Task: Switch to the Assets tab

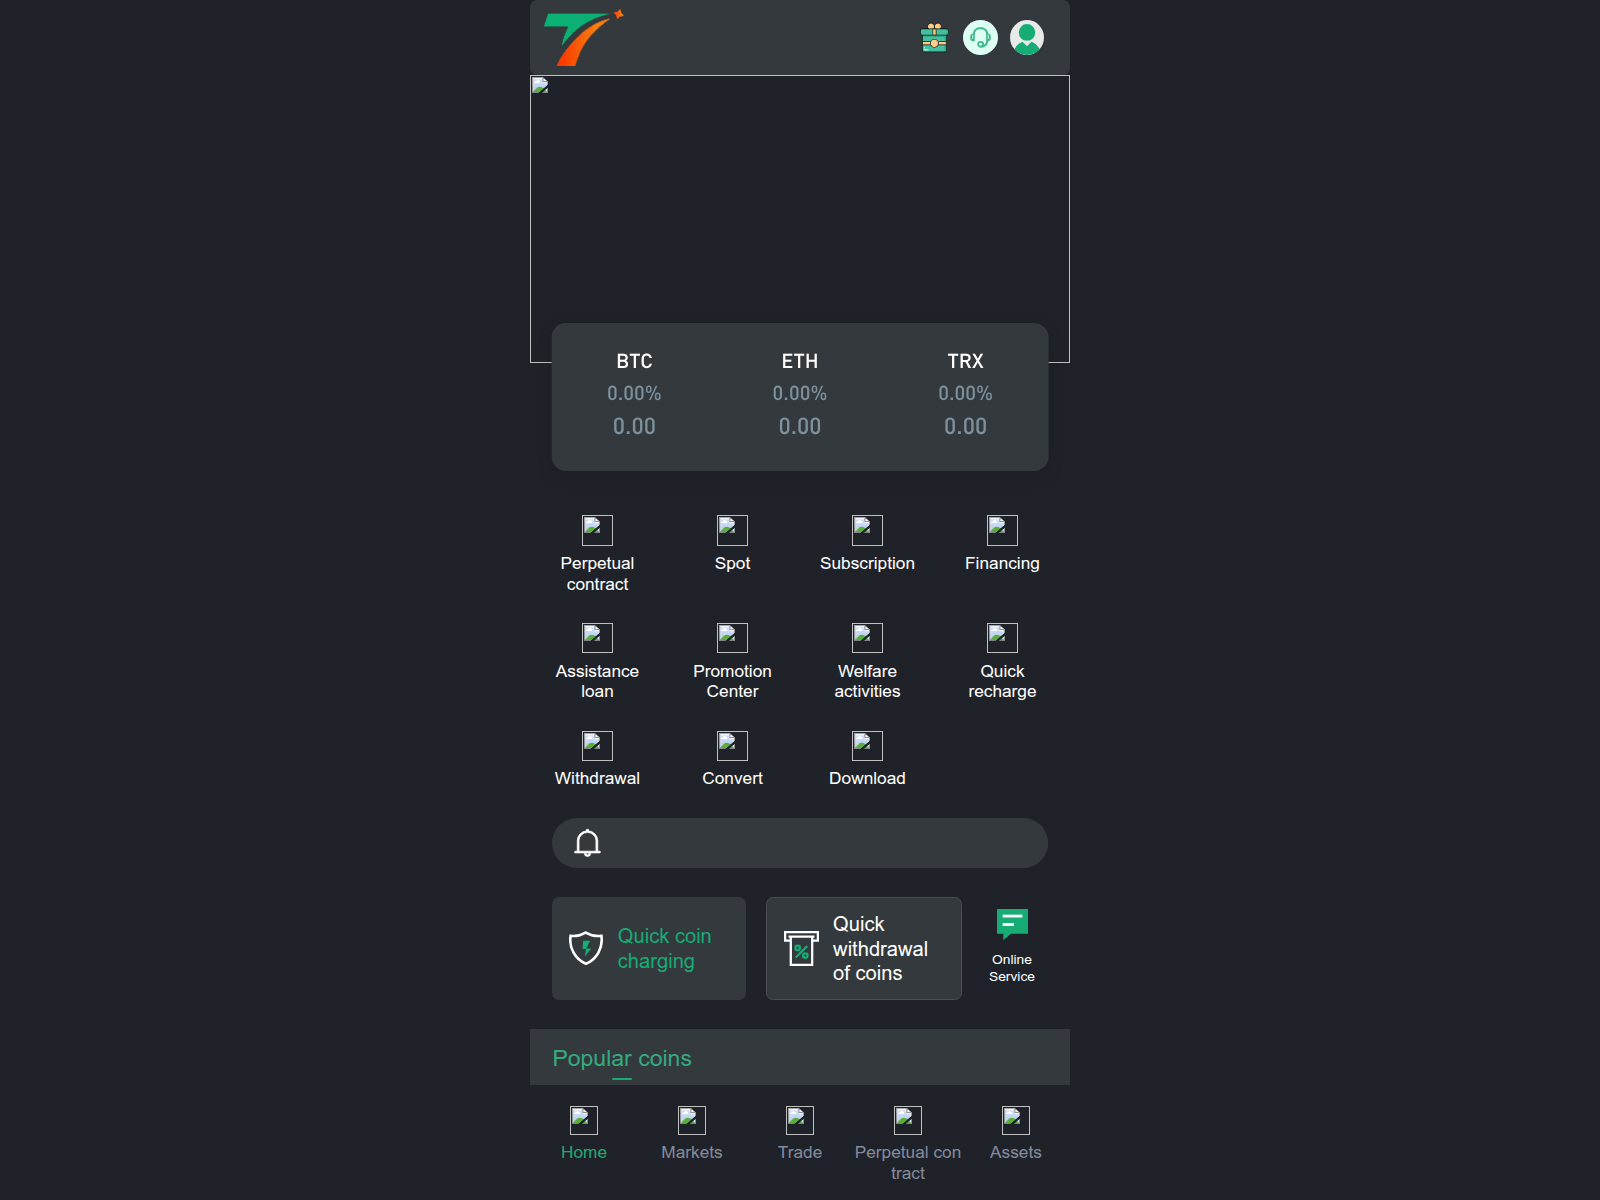Action: (1015, 1134)
